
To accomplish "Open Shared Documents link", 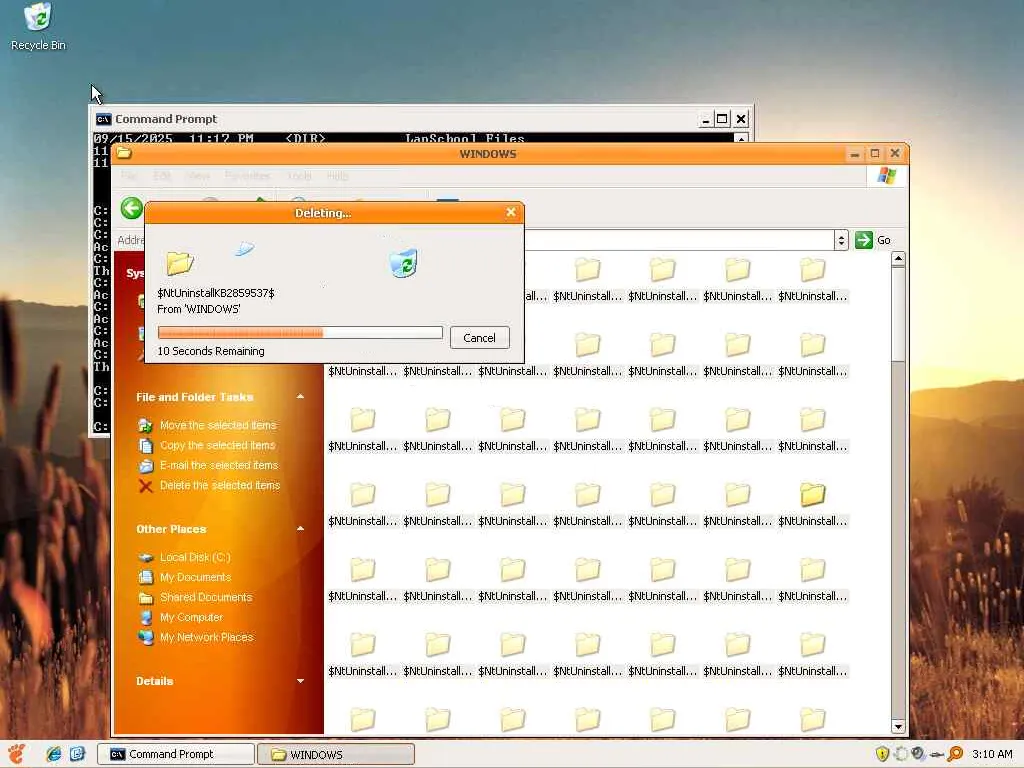I will 206,598.
